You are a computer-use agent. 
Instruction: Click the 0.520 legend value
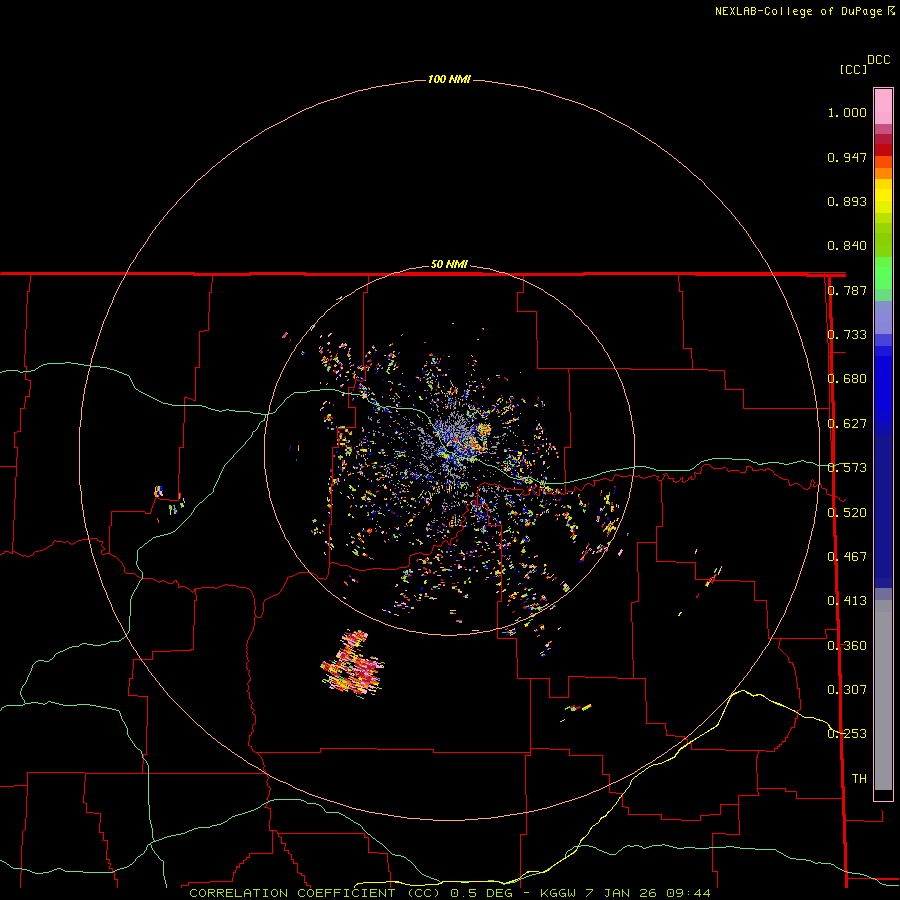[x=847, y=513]
